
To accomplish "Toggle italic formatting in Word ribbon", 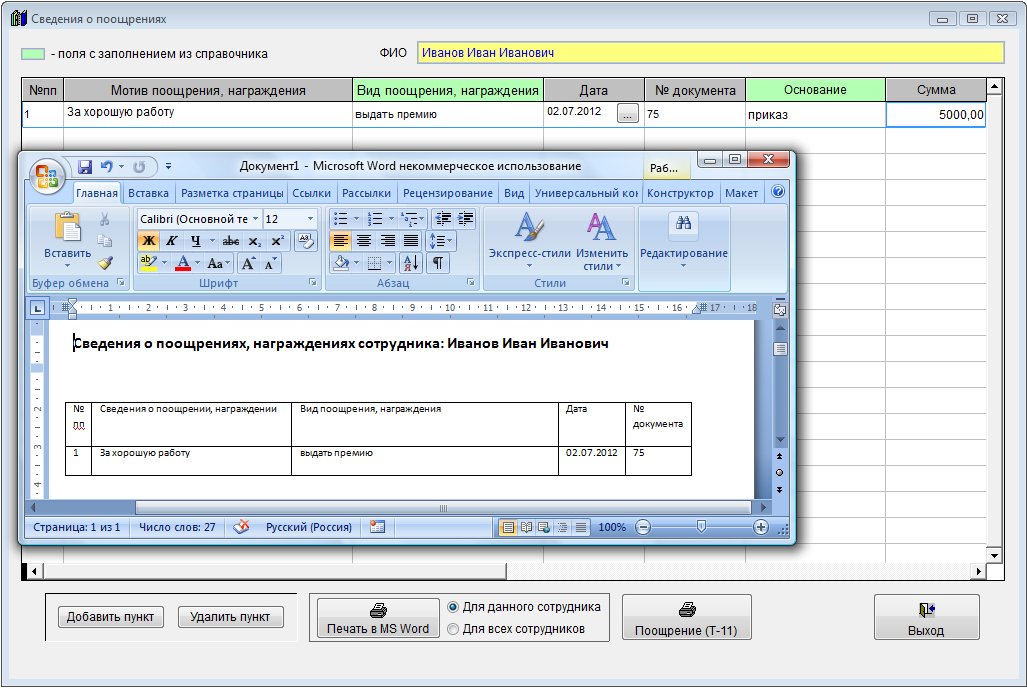I will pyautogui.click(x=172, y=240).
